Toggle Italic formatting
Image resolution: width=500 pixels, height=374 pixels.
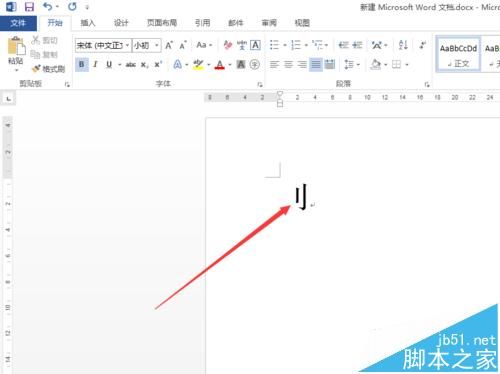click(95, 64)
